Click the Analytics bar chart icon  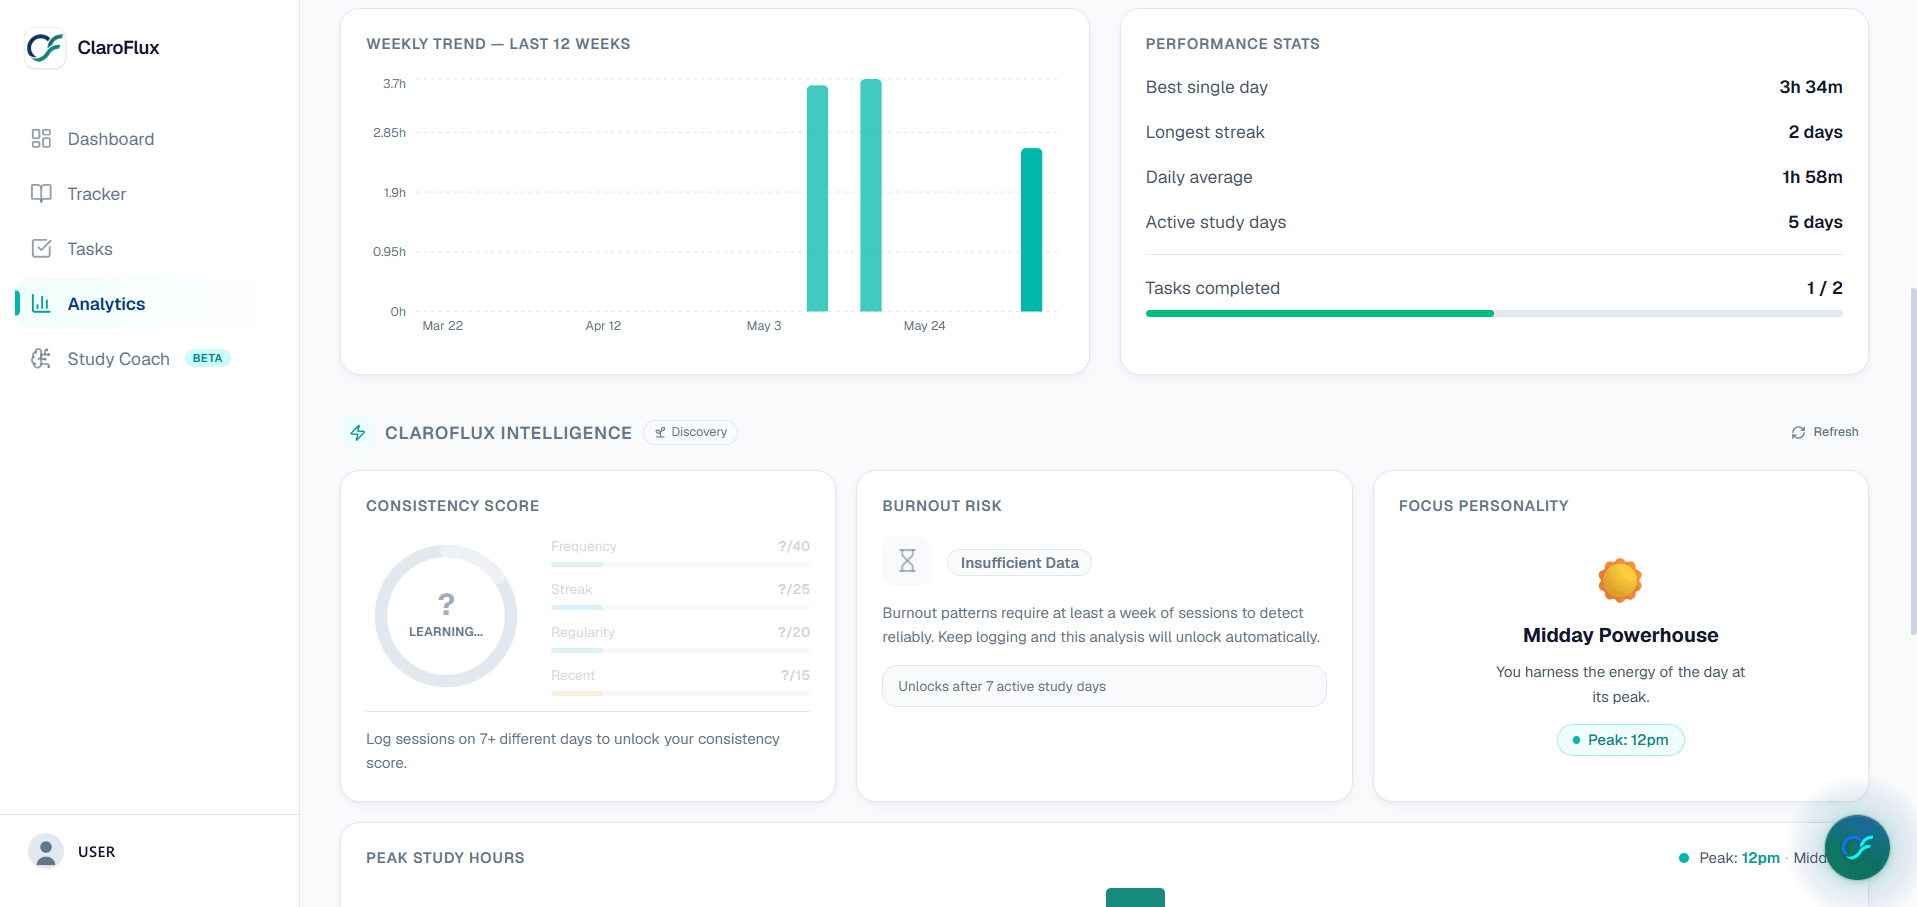tap(41, 303)
